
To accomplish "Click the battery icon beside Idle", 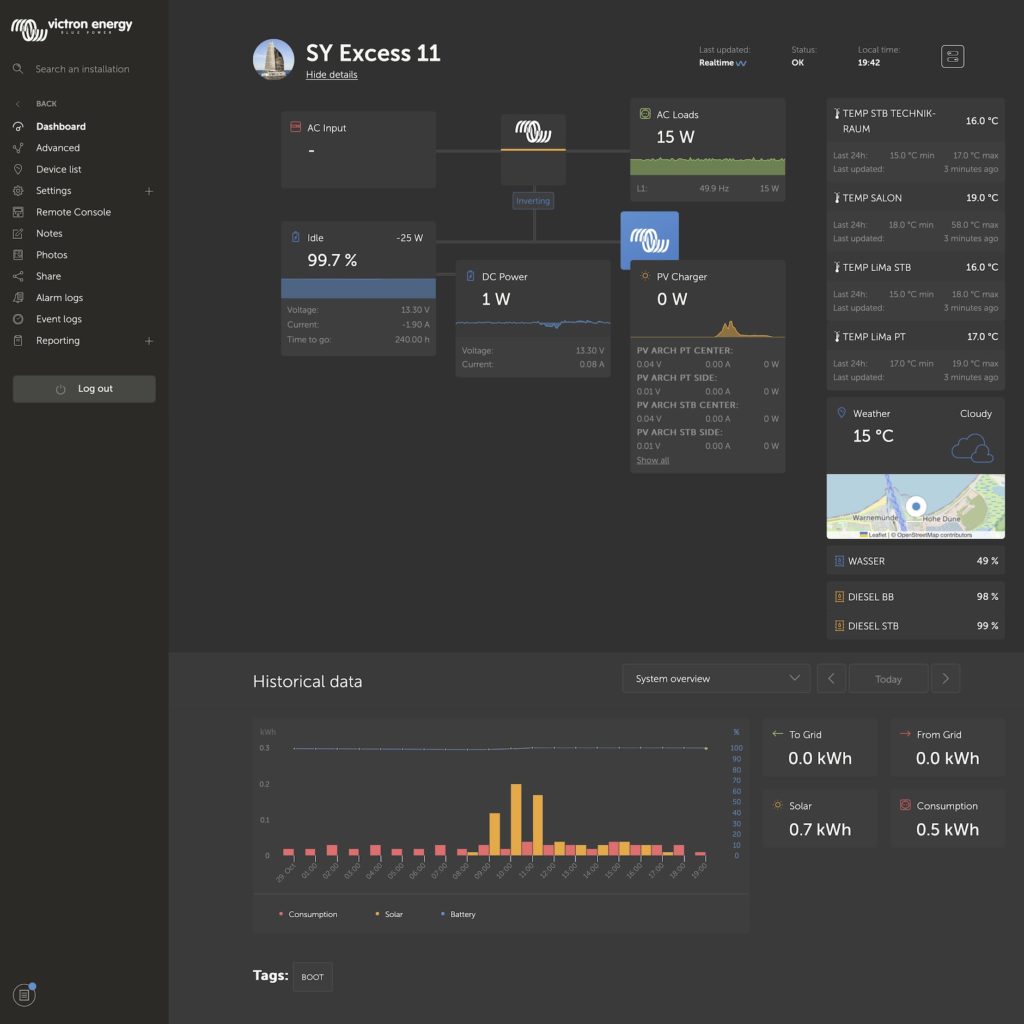I will tap(295, 237).
